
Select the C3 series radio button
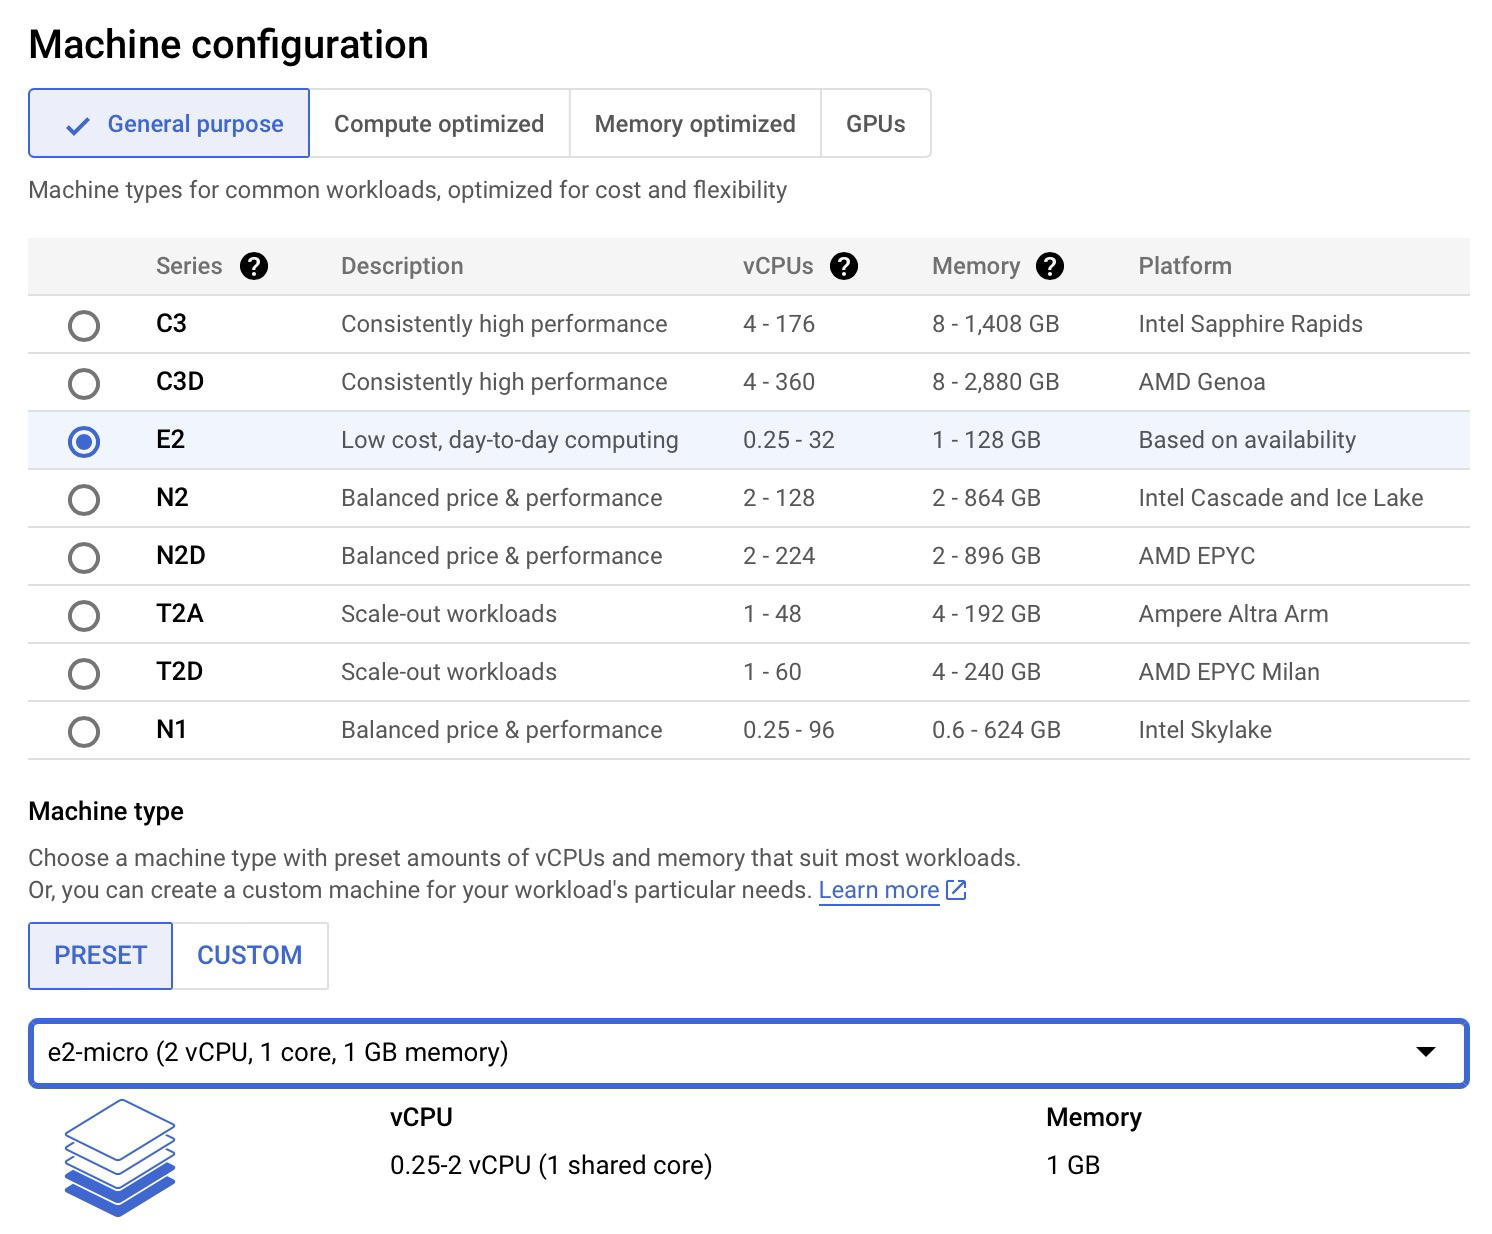(x=84, y=324)
